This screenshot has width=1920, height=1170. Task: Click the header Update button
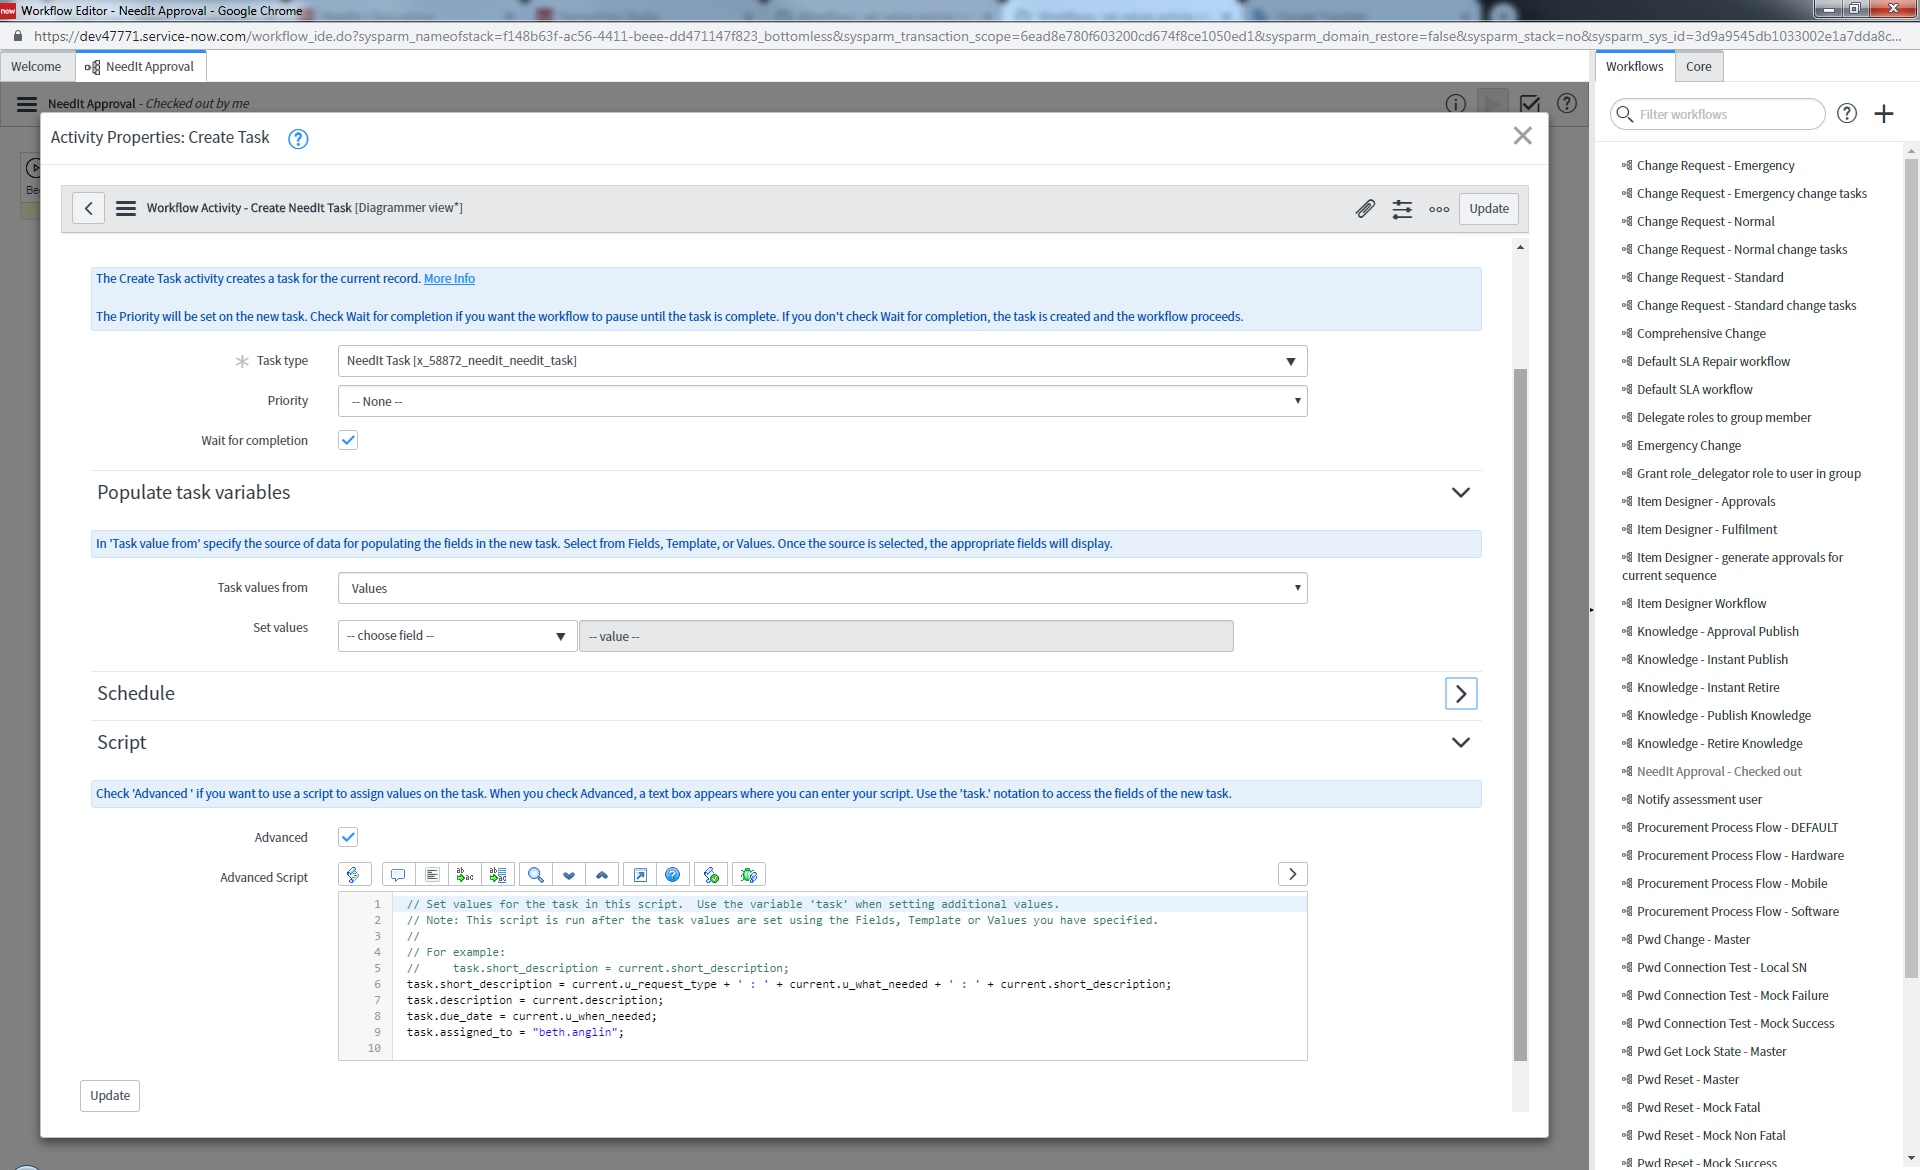click(1489, 208)
